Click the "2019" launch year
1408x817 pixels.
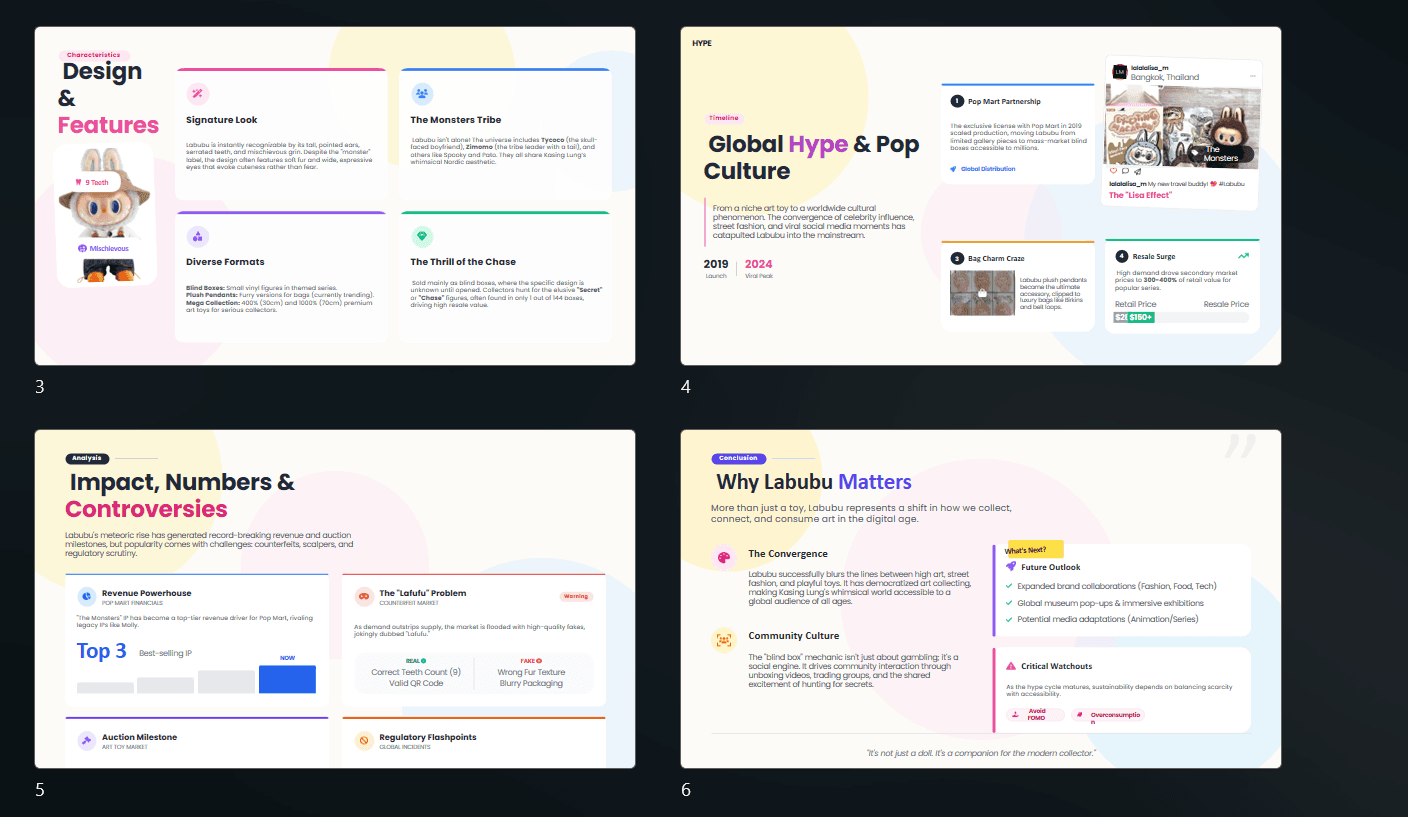pos(716,264)
